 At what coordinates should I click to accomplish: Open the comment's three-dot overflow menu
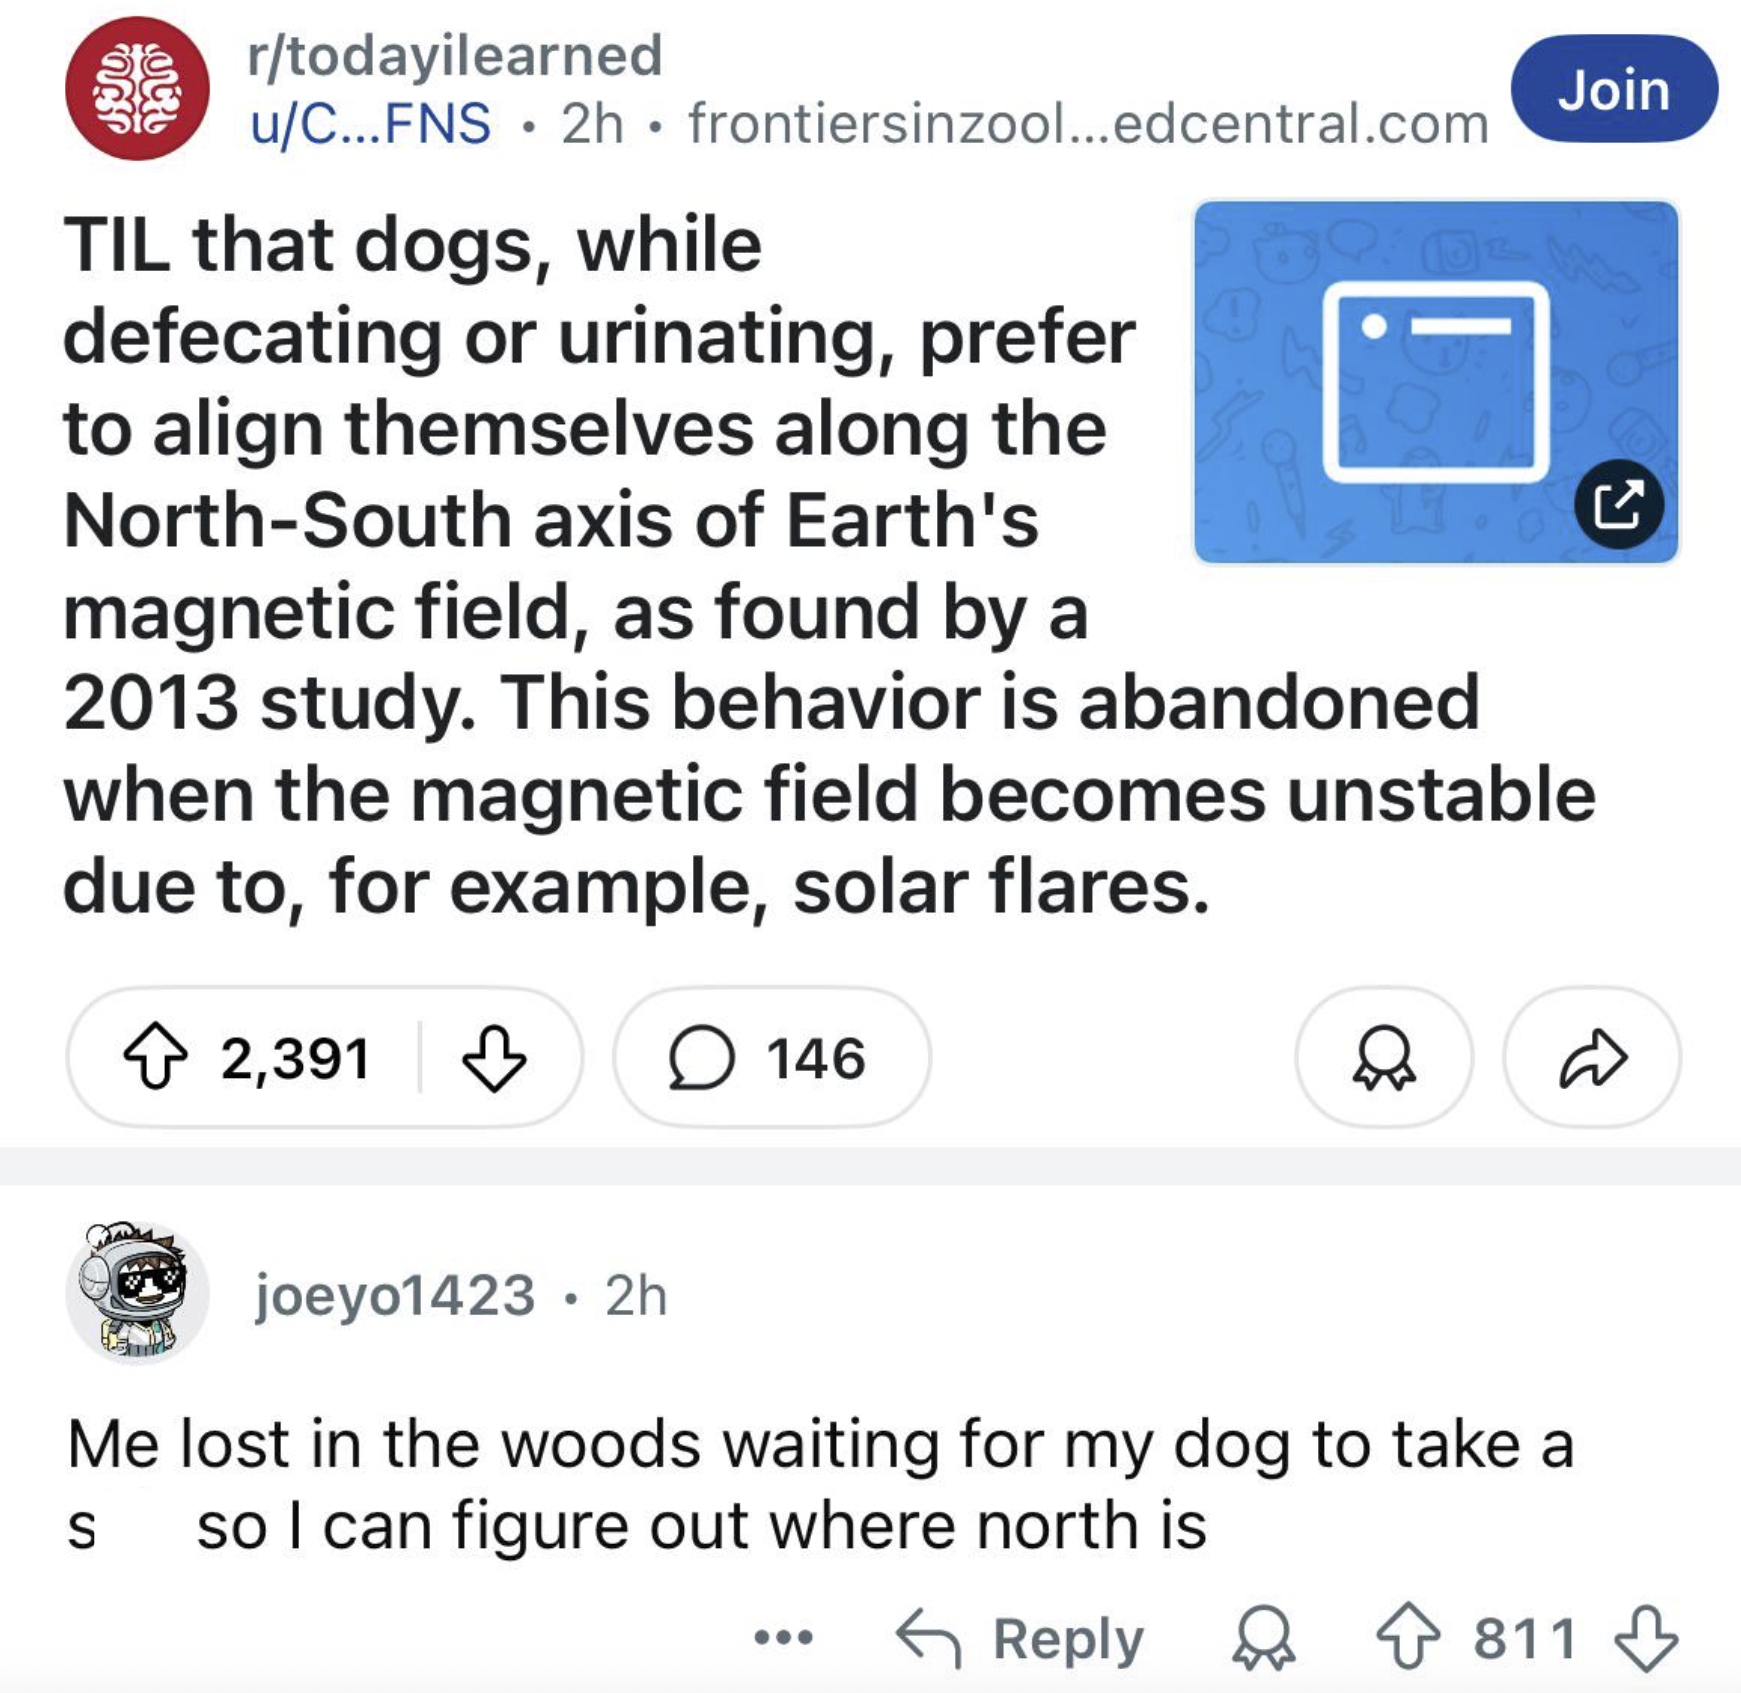784,1638
